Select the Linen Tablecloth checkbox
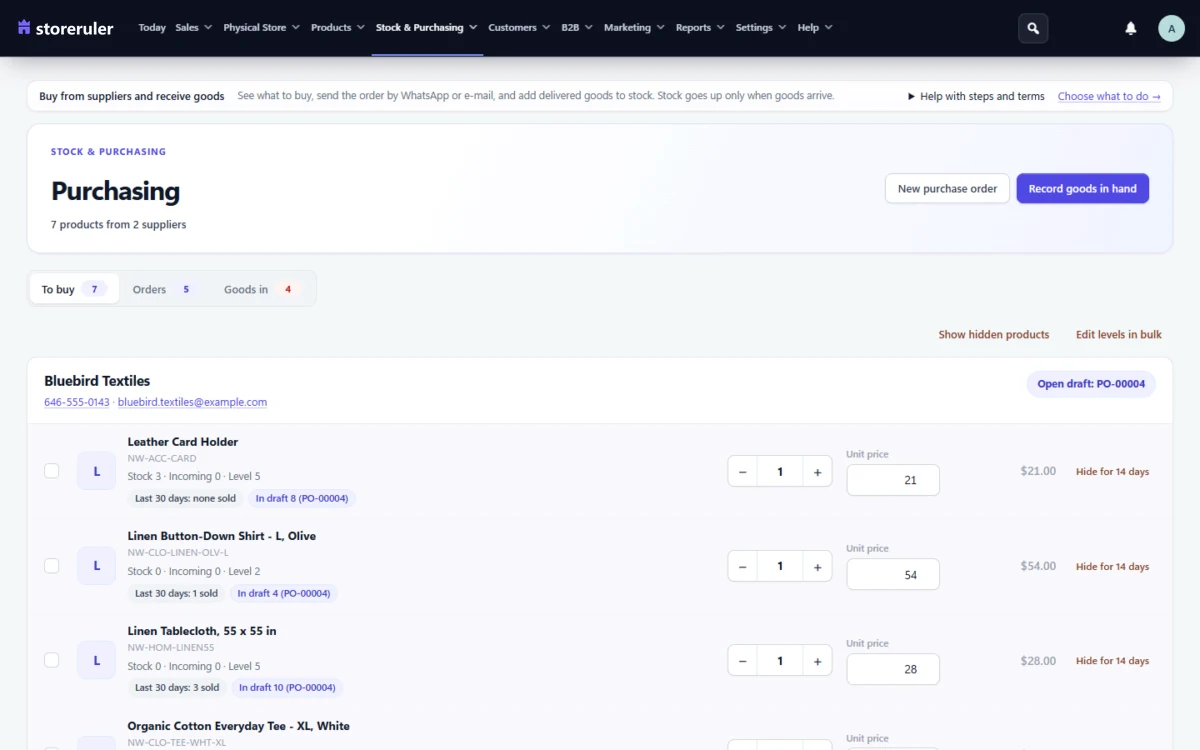Viewport: 1200px width, 750px height. point(52,660)
